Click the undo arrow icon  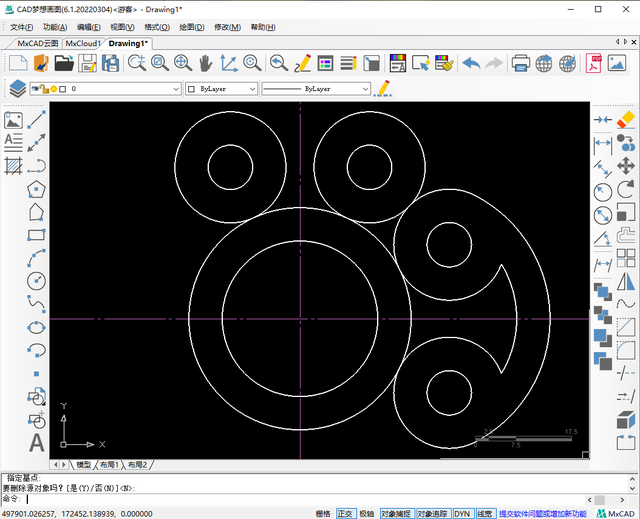[469, 64]
